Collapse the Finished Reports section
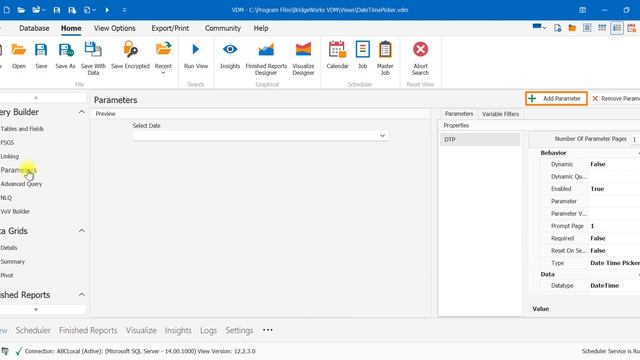Image resolution: width=640 pixels, height=360 pixels. pyautogui.click(x=82, y=295)
